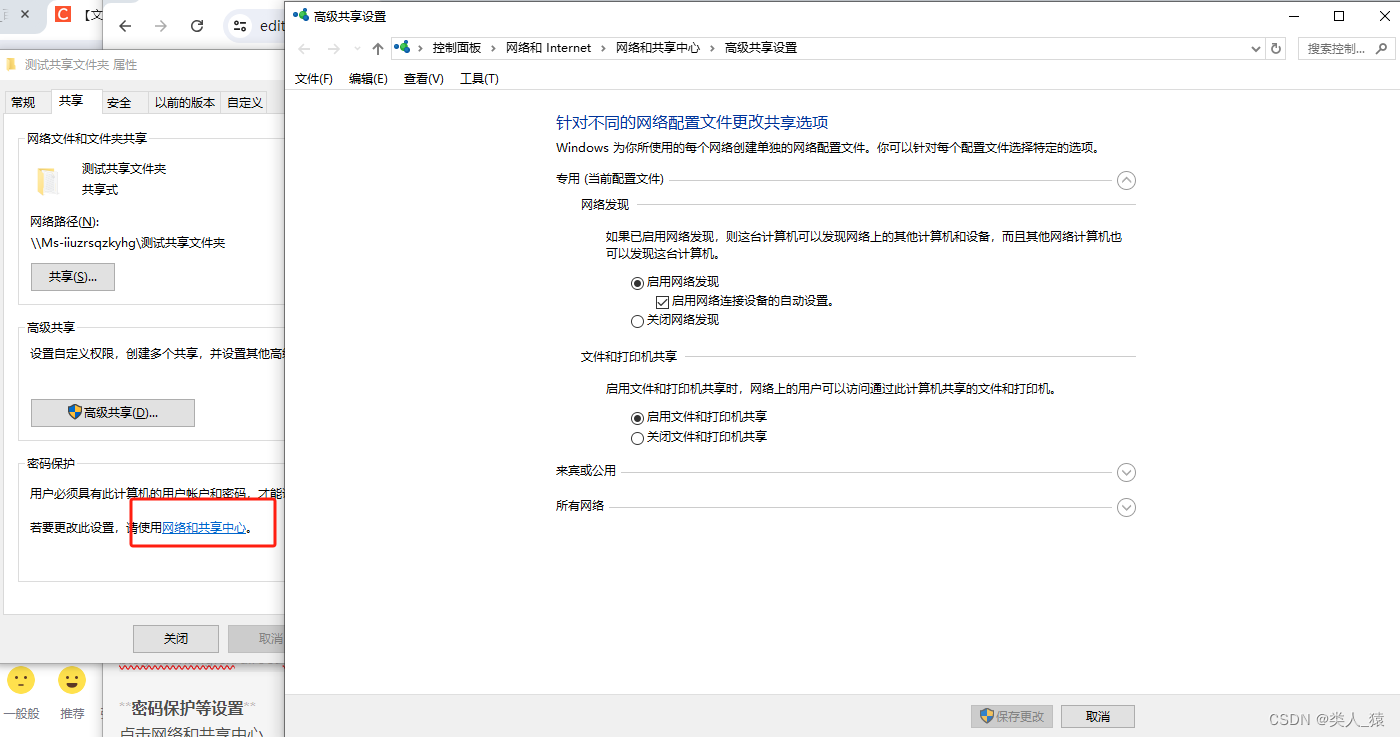Switch to 常规 tab in properties dialog
The height and width of the screenshot is (737, 1400).
(x=24, y=102)
